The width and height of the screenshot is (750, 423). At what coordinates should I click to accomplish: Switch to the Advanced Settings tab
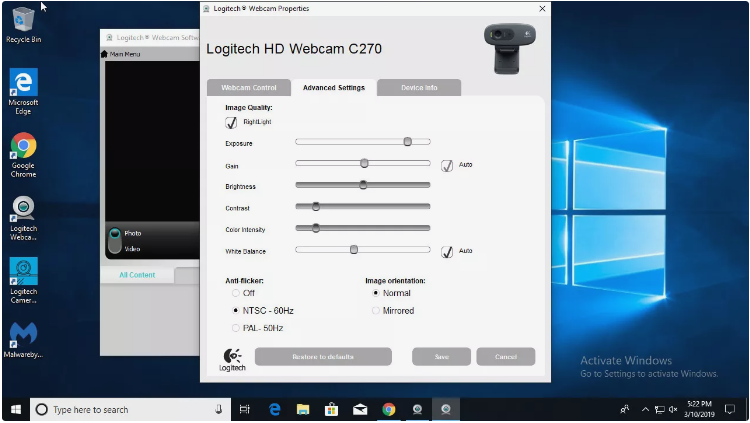[334, 88]
